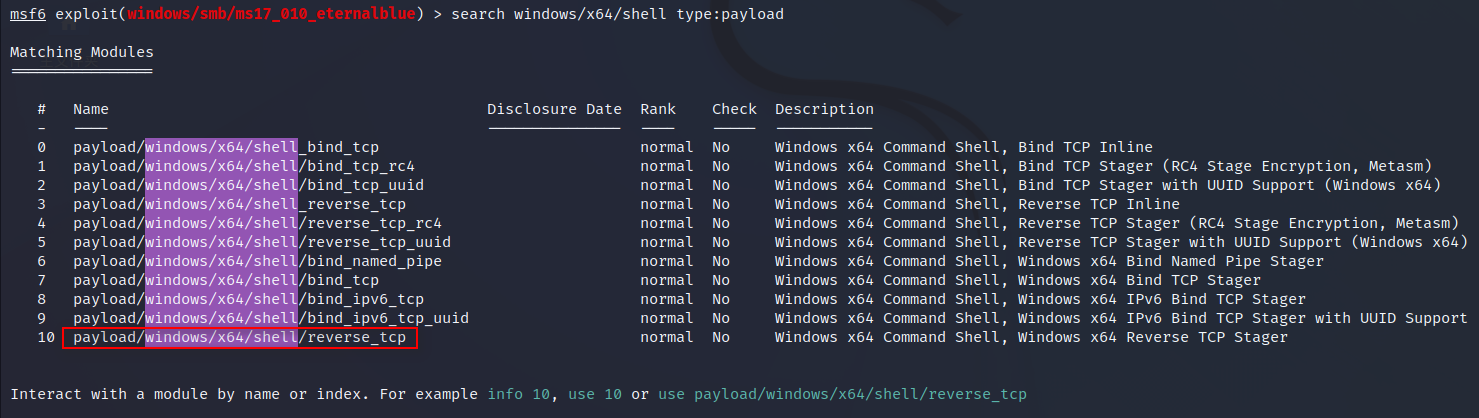Select payload/windows/x64/shell/bind_named_pipe module name
The width and height of the screenshot is (1479, 418).
[x=257, y=261]
